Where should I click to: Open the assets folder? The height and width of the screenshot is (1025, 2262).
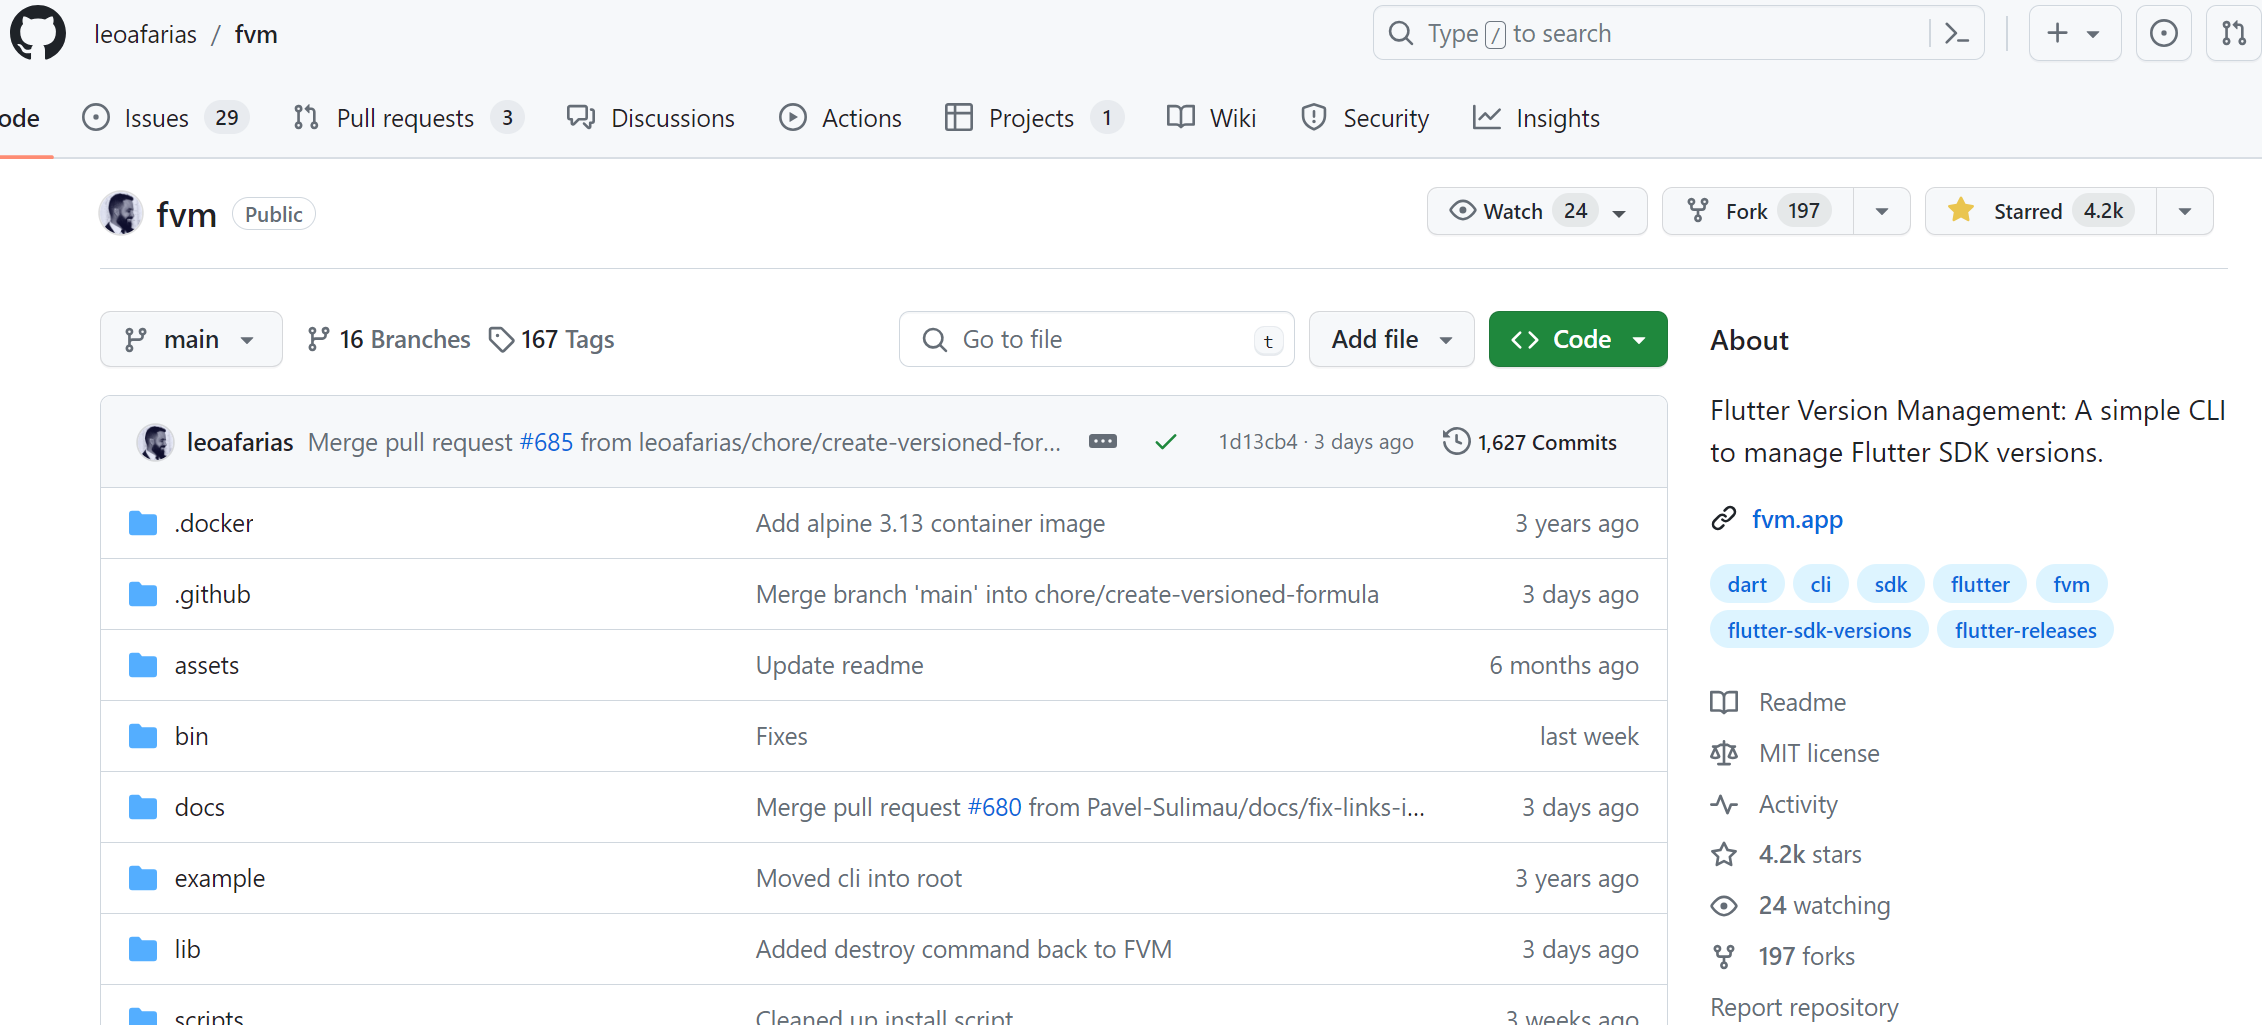point(207,665)
